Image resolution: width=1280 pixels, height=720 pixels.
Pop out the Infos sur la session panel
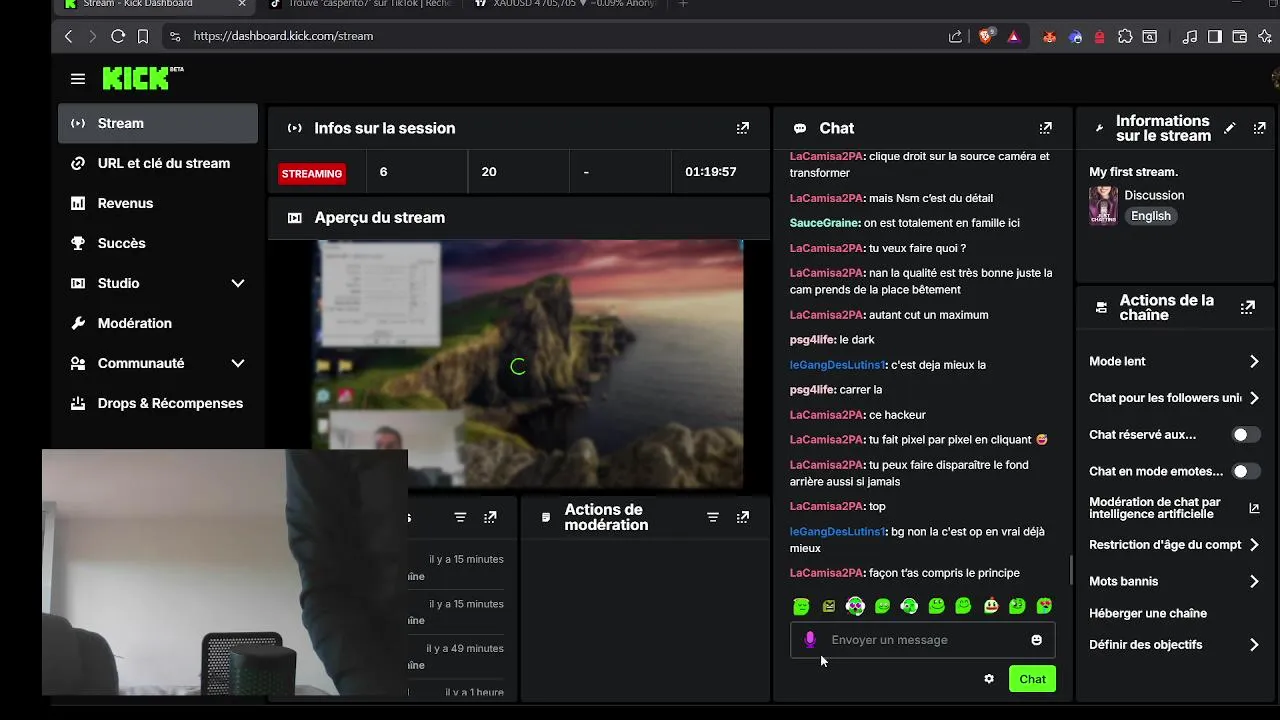(743, 128)
